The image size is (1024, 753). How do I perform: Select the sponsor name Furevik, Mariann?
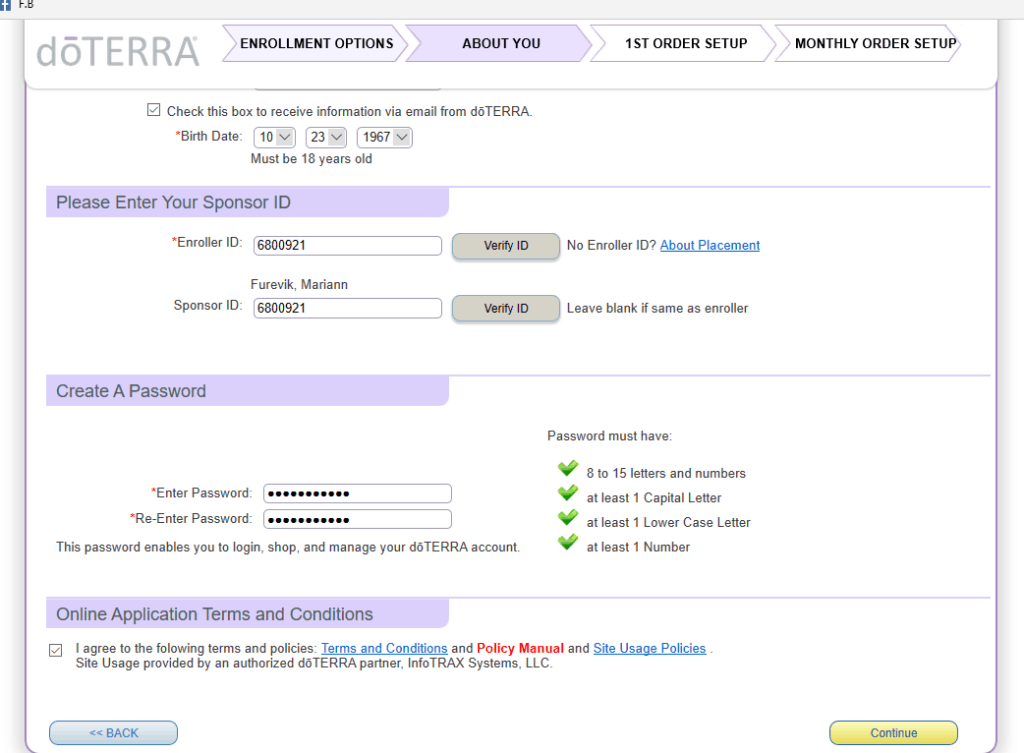point(299,285)
